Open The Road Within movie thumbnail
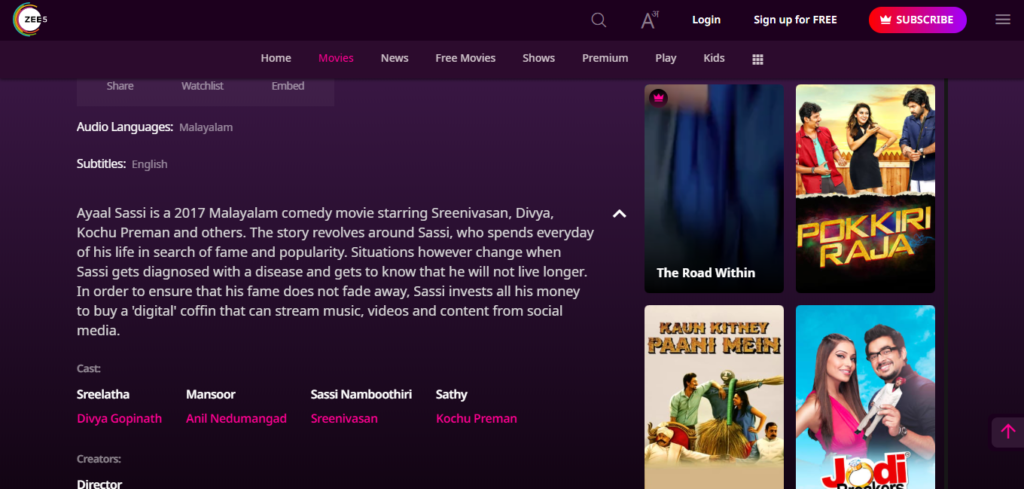 coord(714,189)
